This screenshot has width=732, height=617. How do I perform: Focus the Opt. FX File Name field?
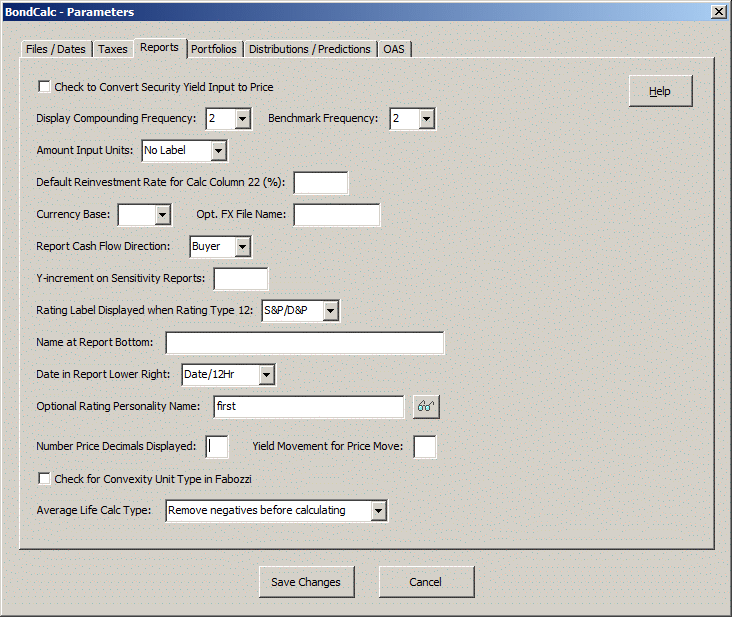click(336, 215)
